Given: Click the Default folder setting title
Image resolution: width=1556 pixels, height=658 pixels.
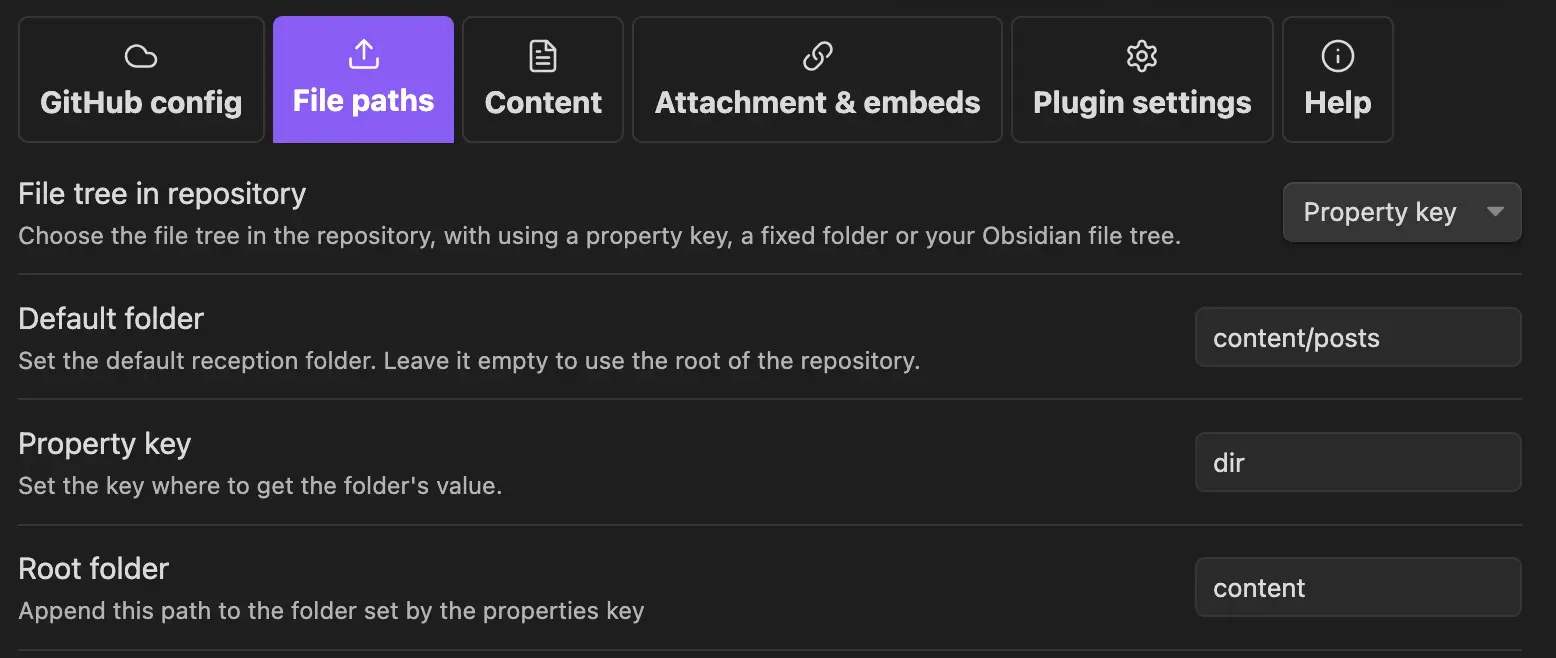Looking at the screenshot, I should (x=111, y=319).
